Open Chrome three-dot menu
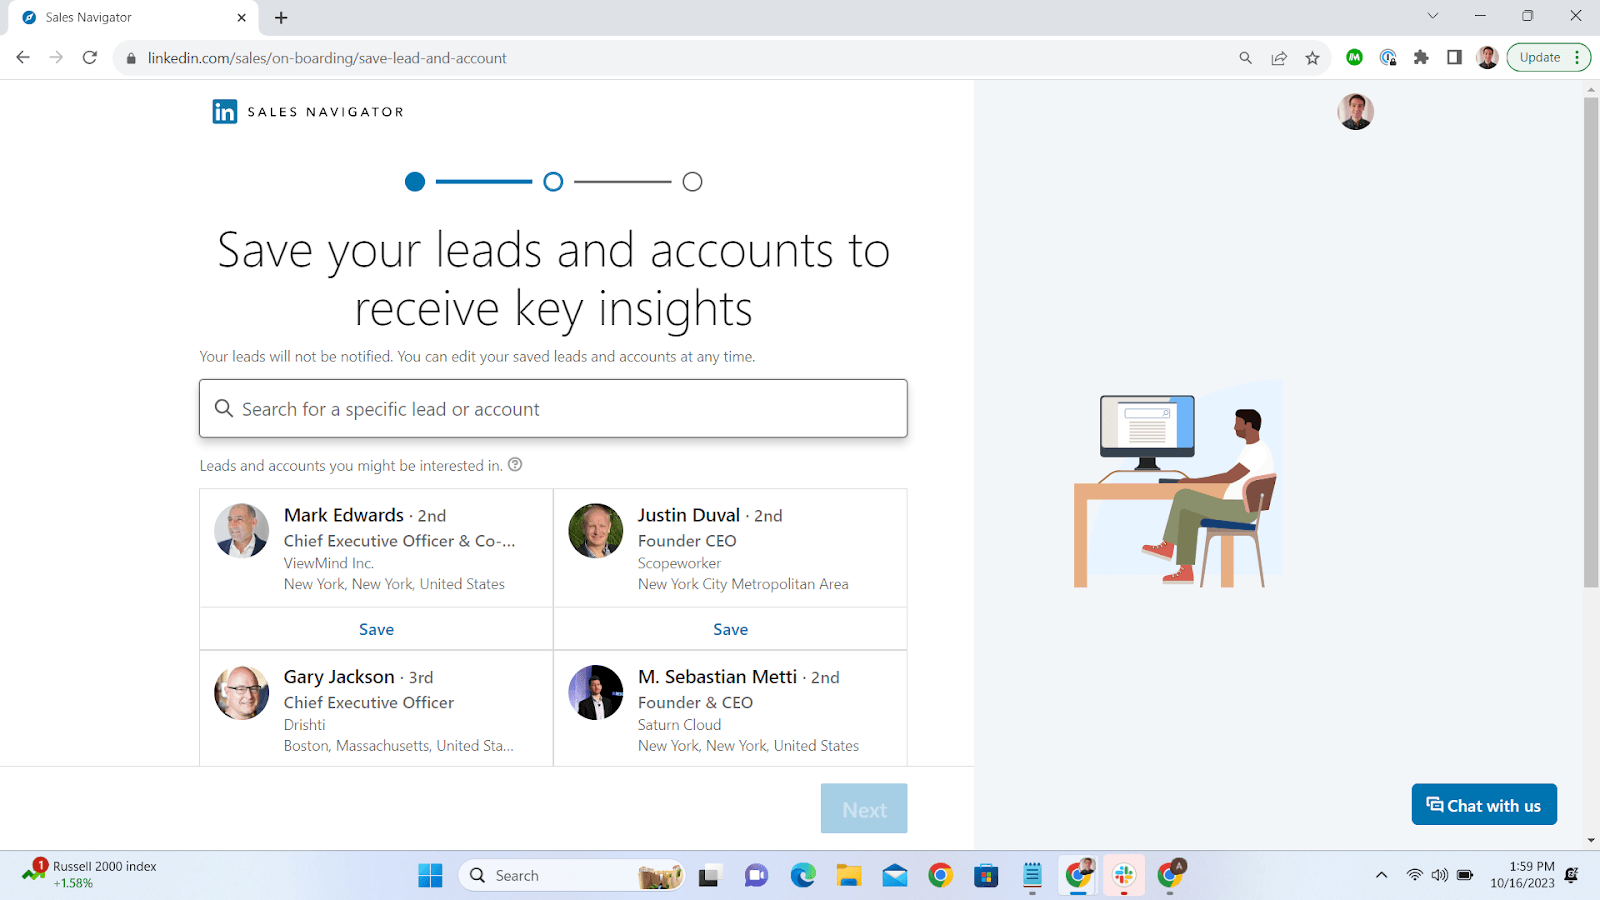This screenshot has height=900, width=1600. [1577, 58]
